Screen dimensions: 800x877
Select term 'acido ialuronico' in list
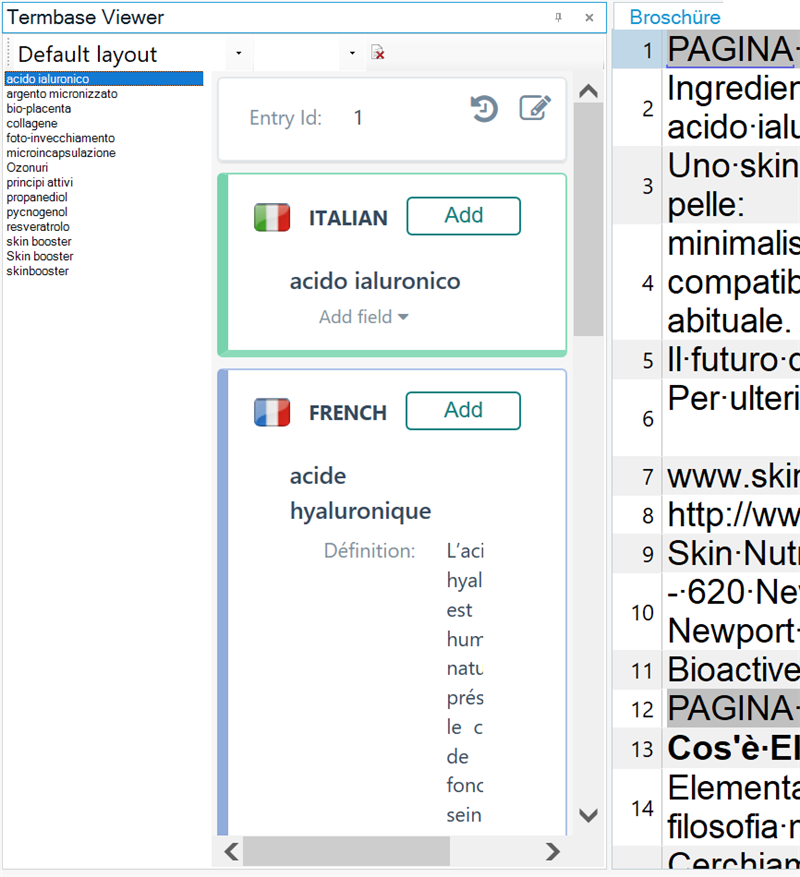pyautogui.click(x=103, y=79)
